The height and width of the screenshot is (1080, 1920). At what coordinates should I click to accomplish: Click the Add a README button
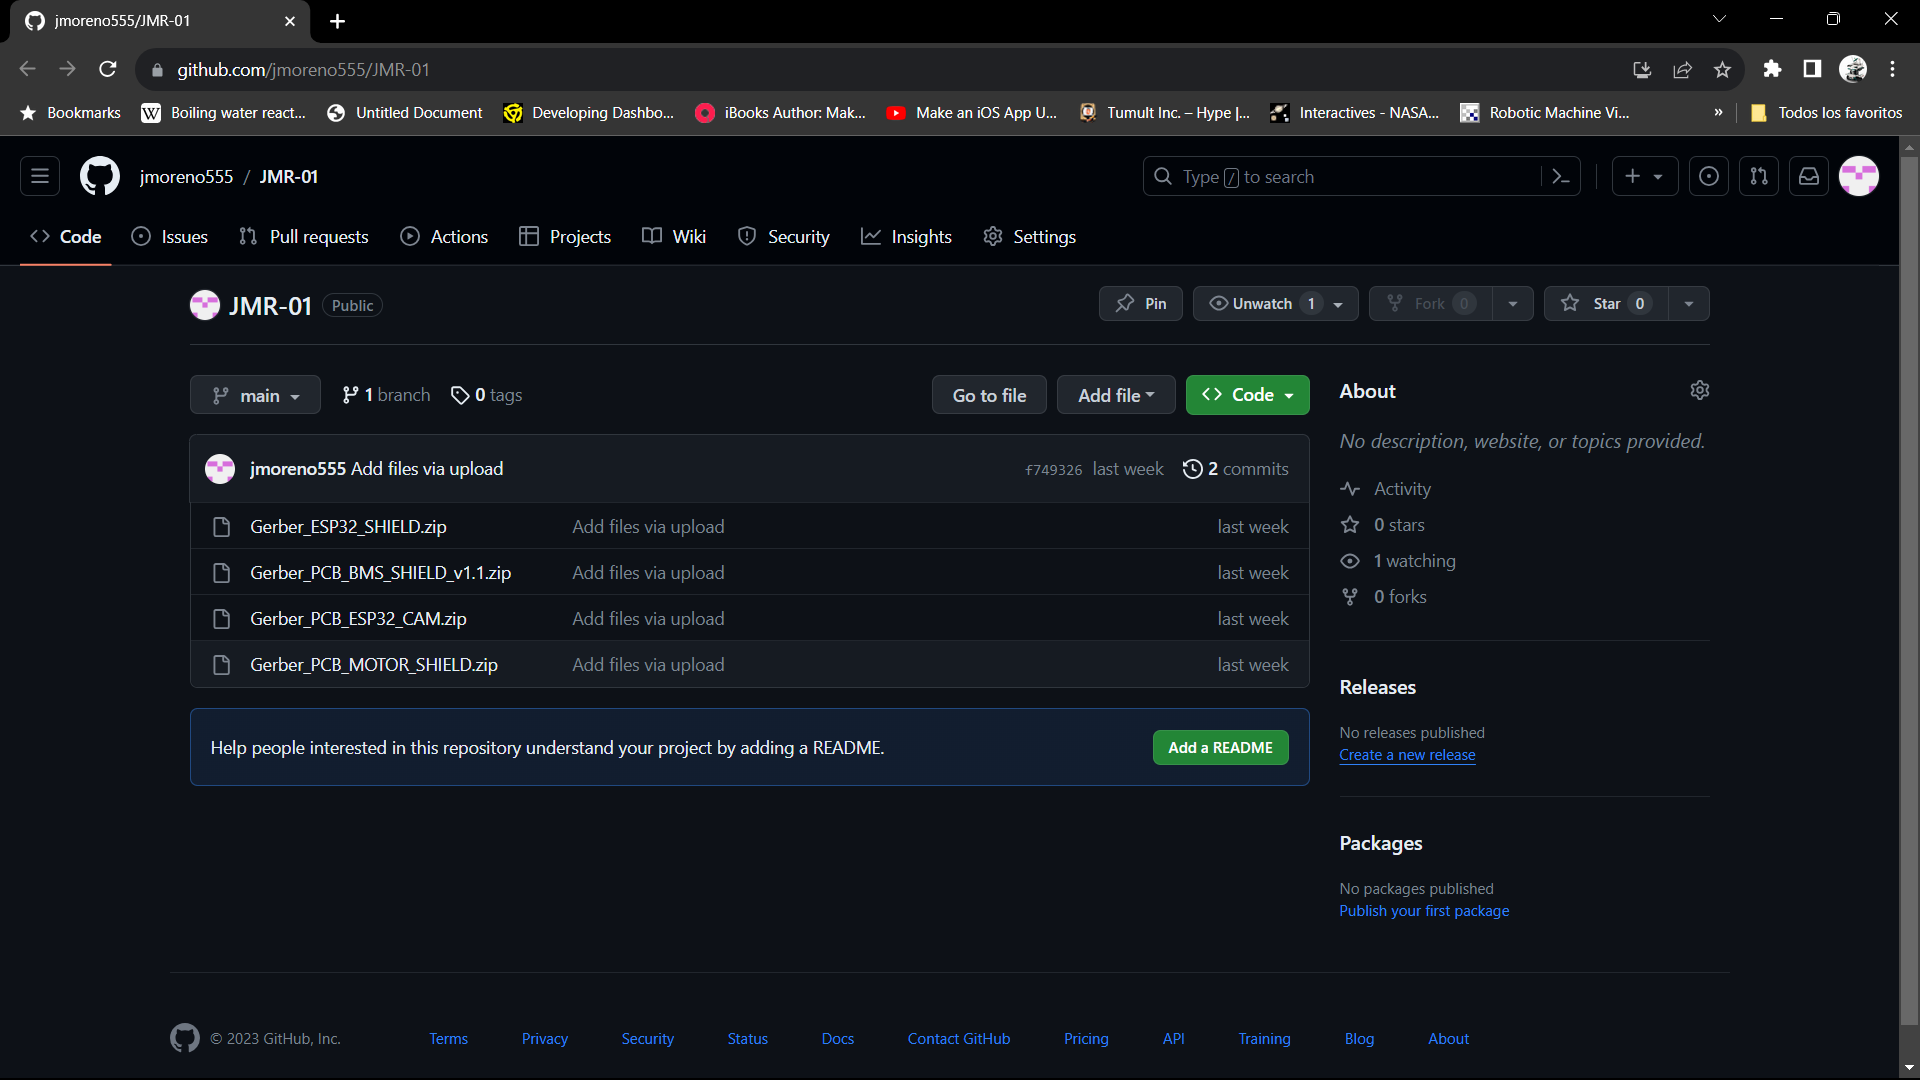coord(1220,748)
